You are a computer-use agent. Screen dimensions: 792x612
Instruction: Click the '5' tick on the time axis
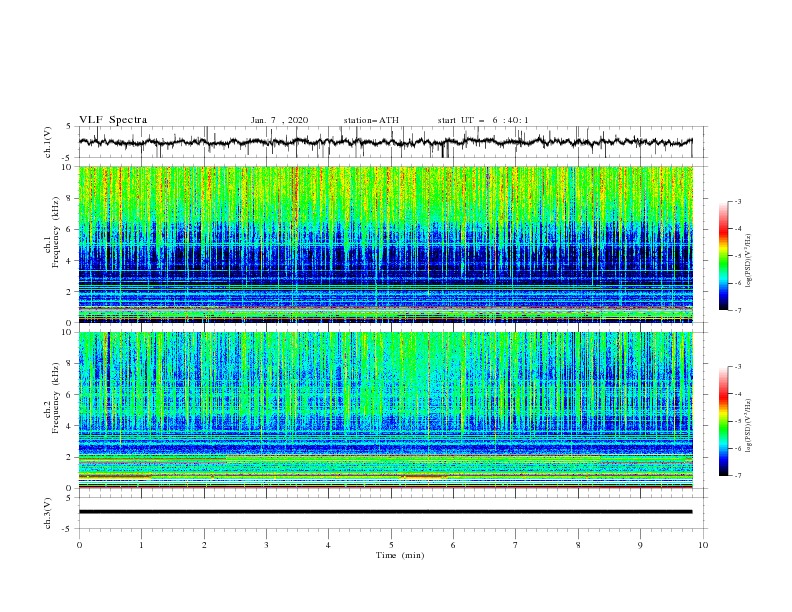[391, 545]
